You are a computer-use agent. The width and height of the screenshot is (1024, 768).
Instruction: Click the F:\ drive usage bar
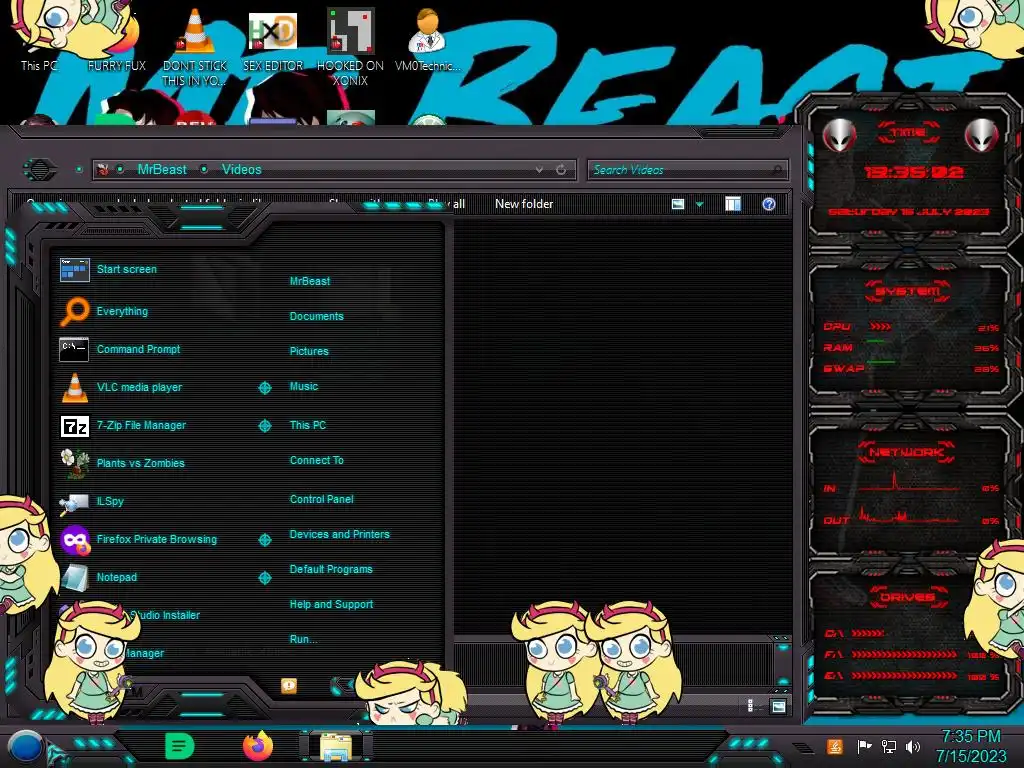[904, 654]
